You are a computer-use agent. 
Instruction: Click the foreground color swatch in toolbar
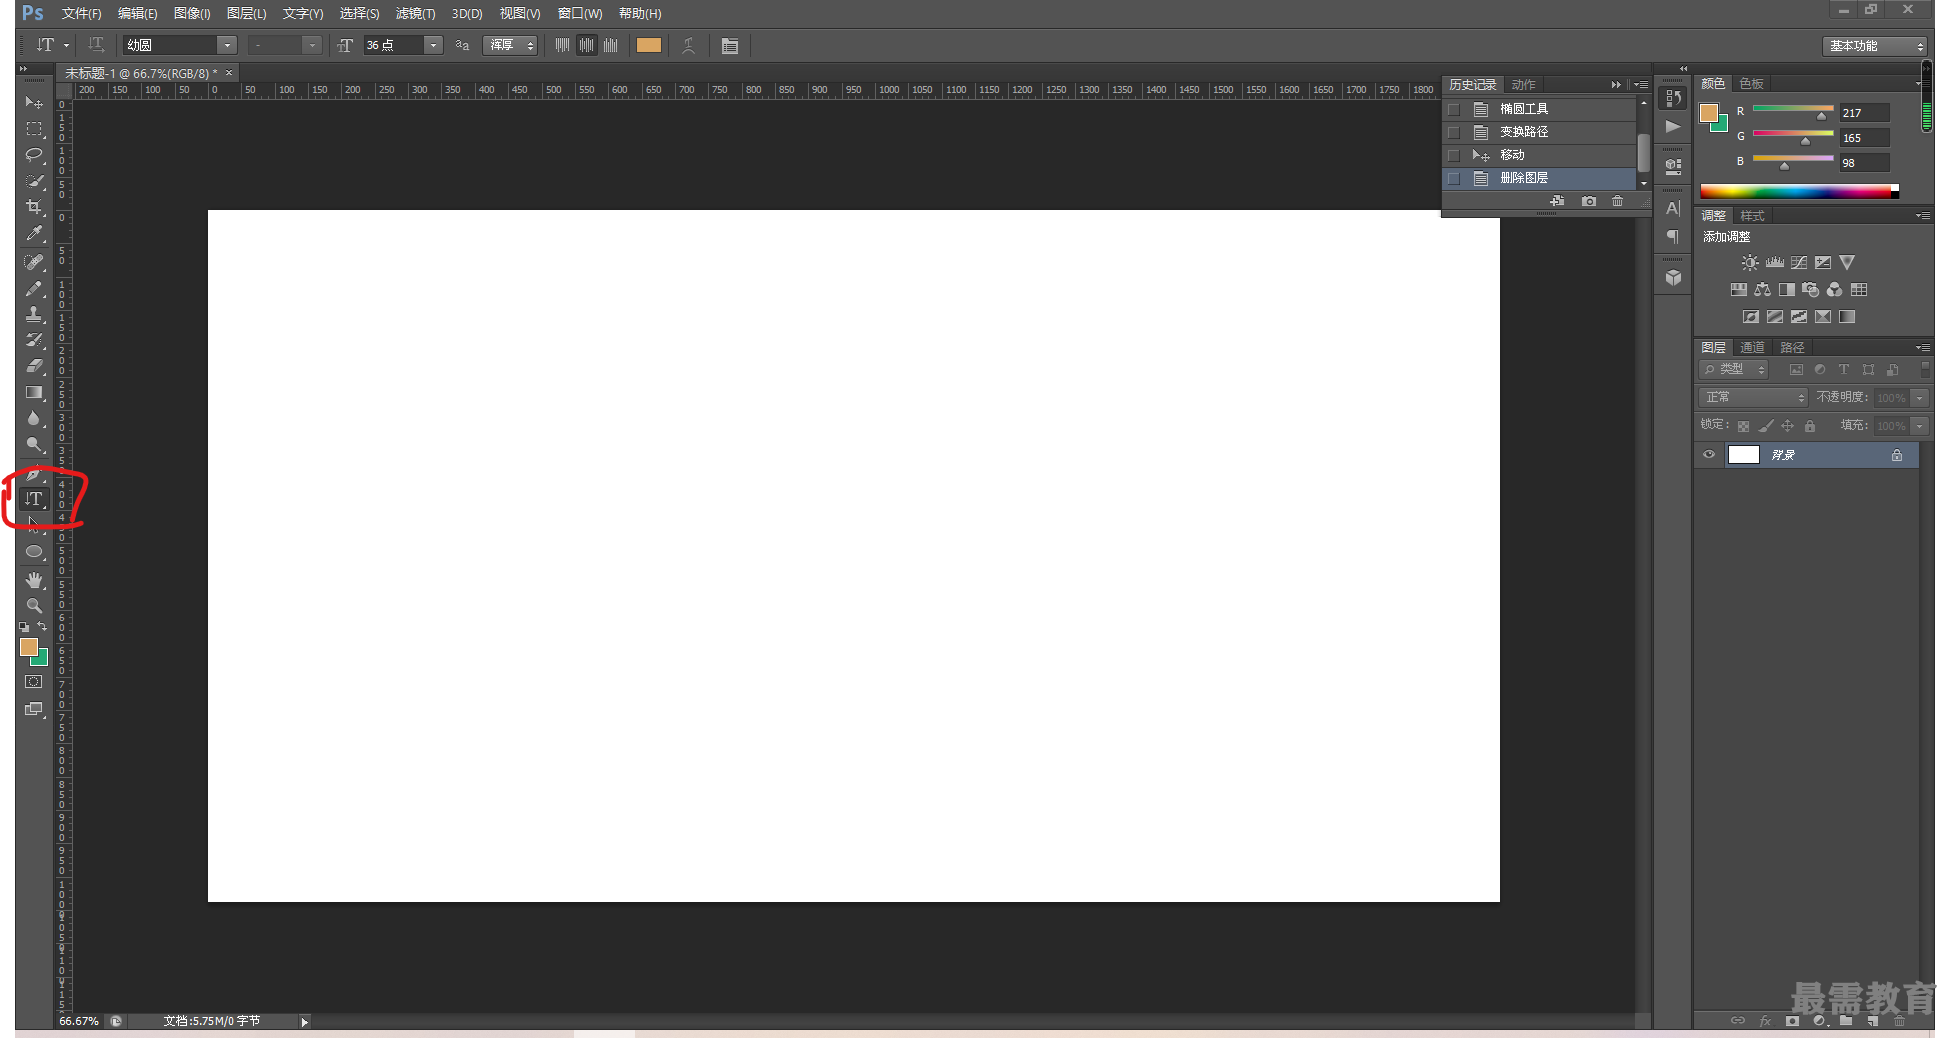click(29, 647)
